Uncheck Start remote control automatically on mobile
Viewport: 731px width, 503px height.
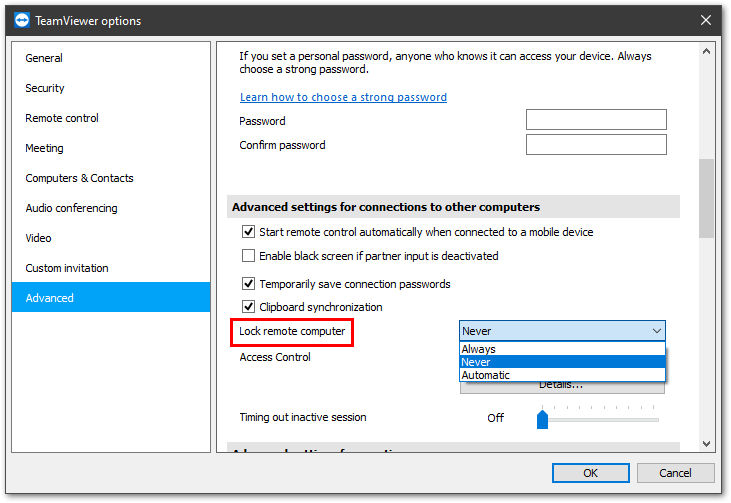tap(248, 232)
